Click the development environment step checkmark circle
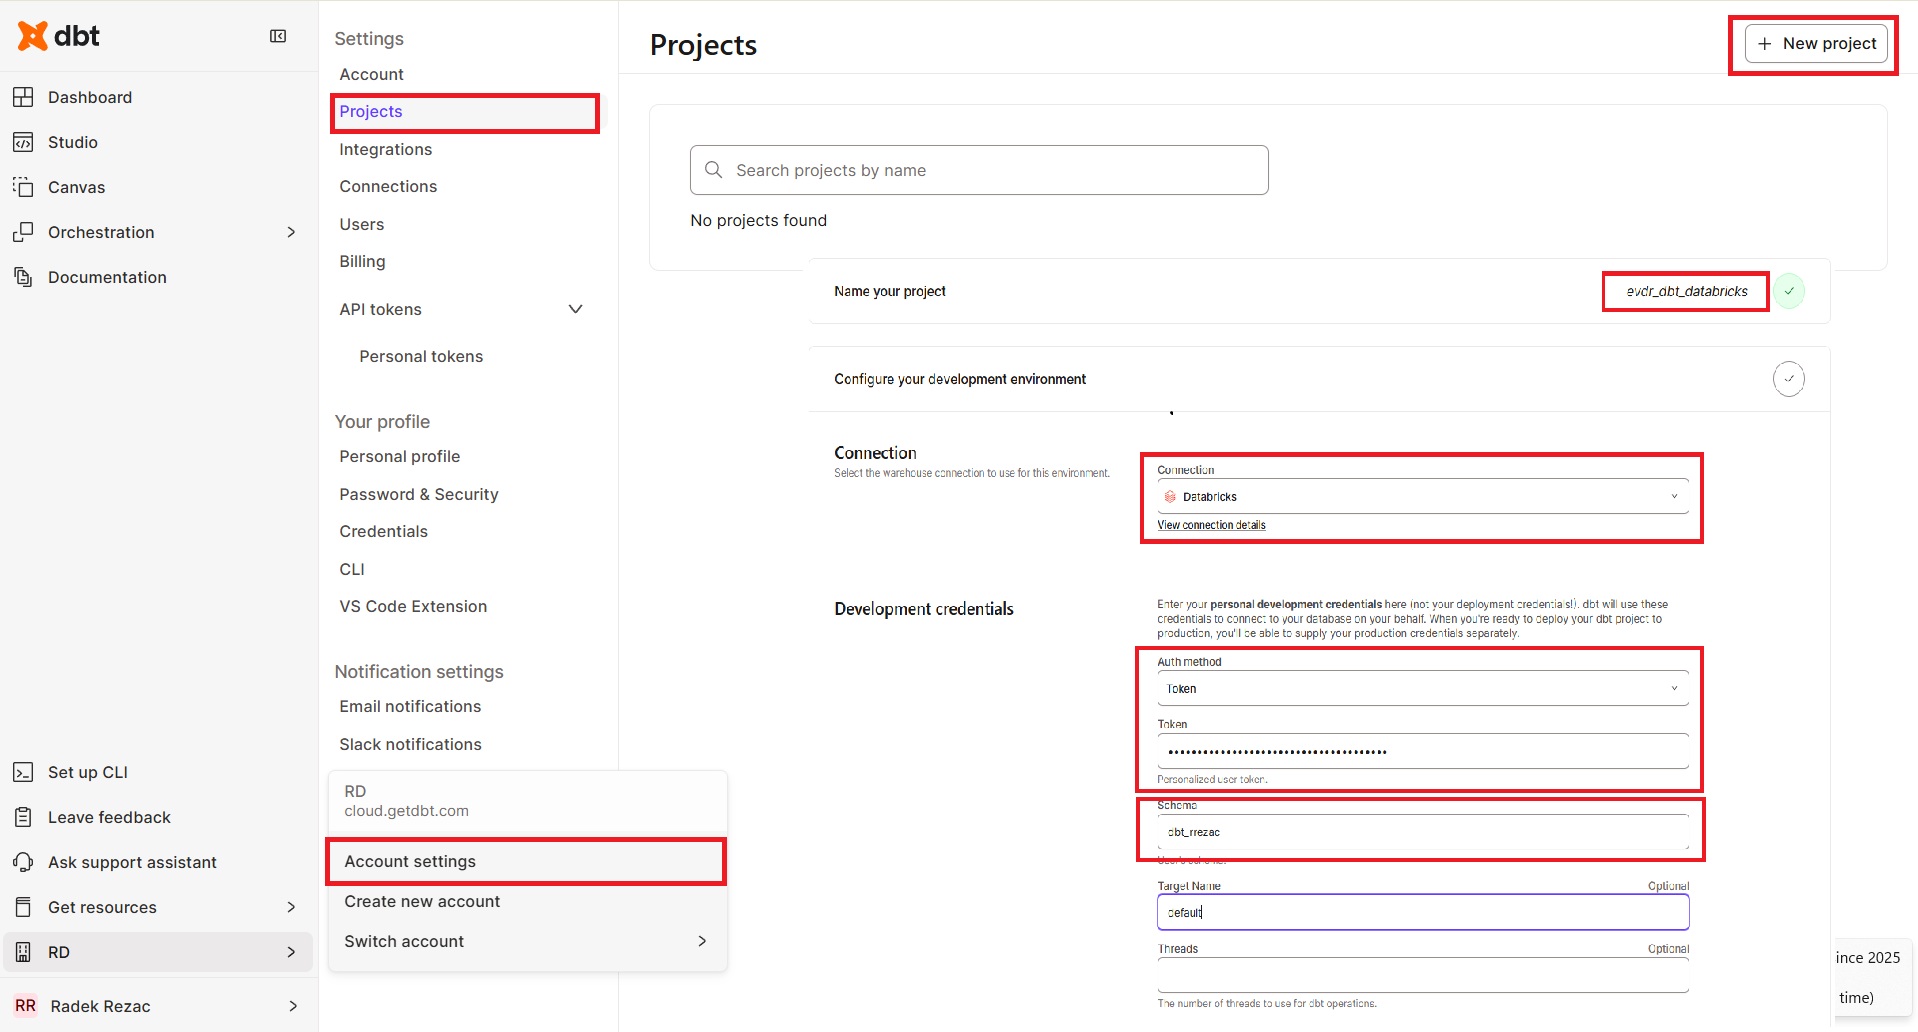The height and width of the screenshot is (1032, 1918). click(x=1788, y=379)
